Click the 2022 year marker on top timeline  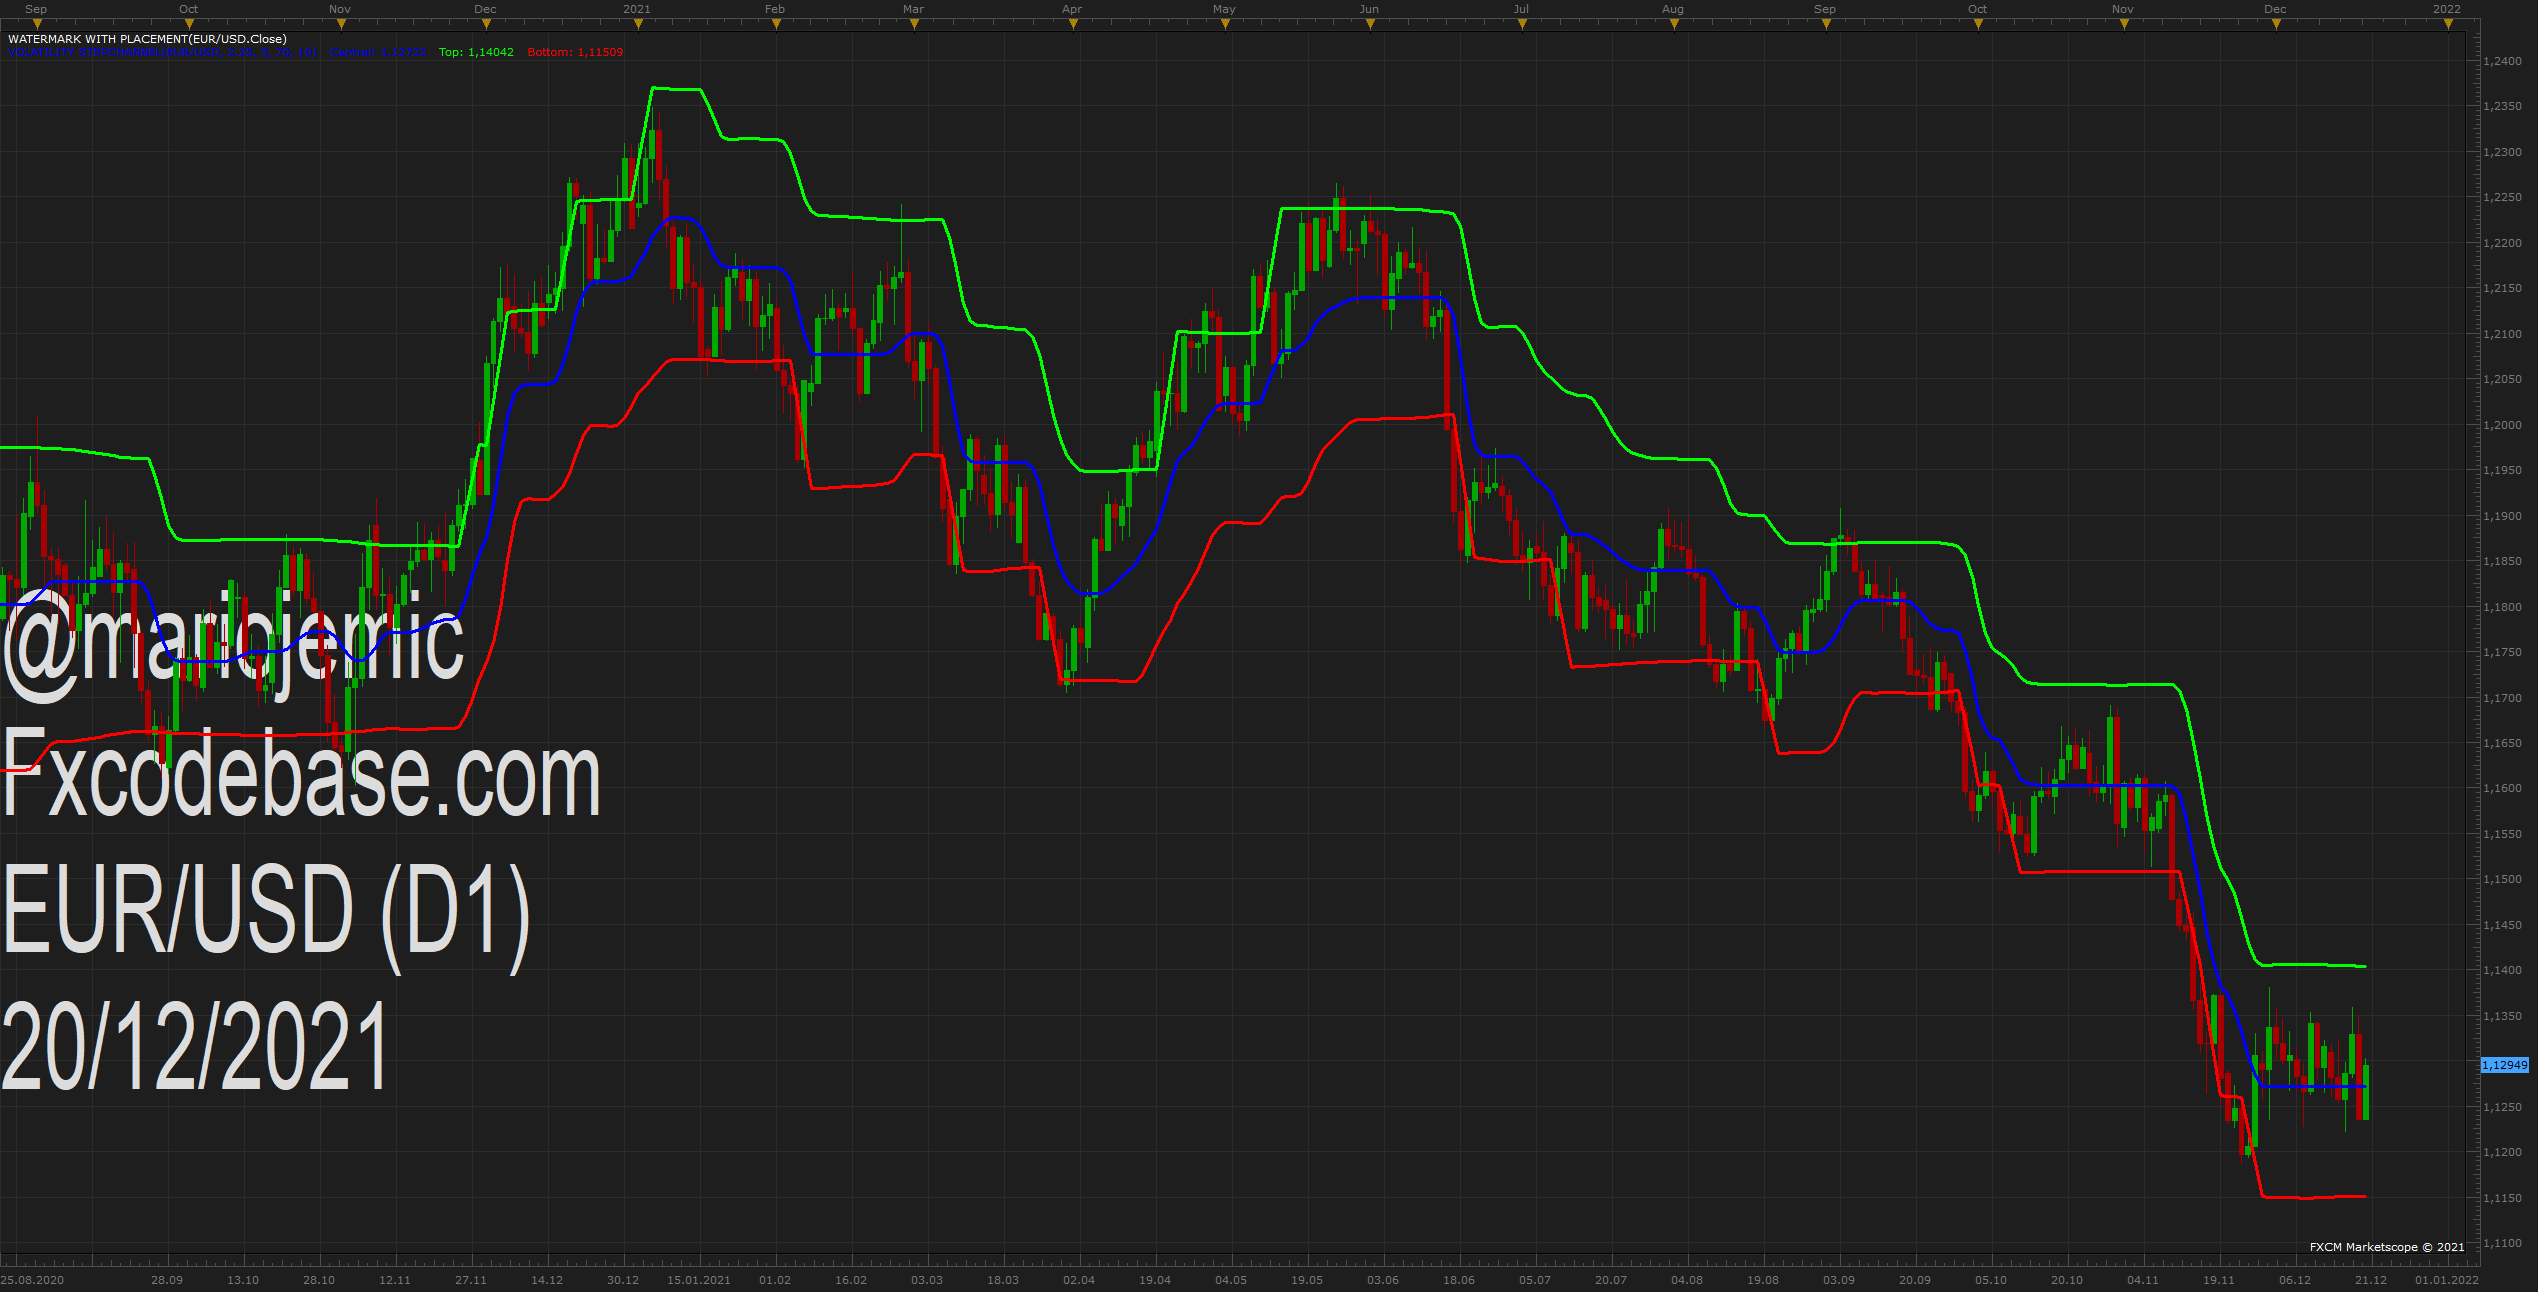(x=2447, y=9)
